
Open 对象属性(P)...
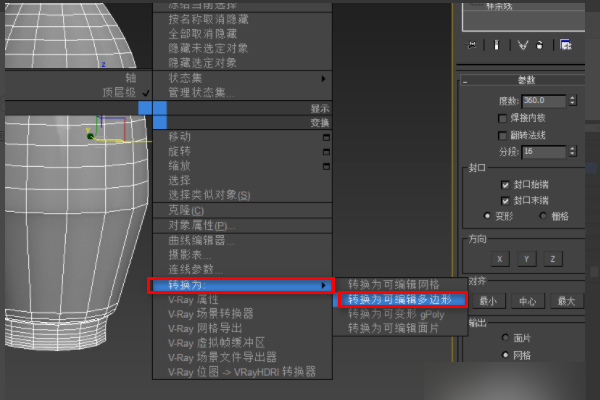[202, 225]
